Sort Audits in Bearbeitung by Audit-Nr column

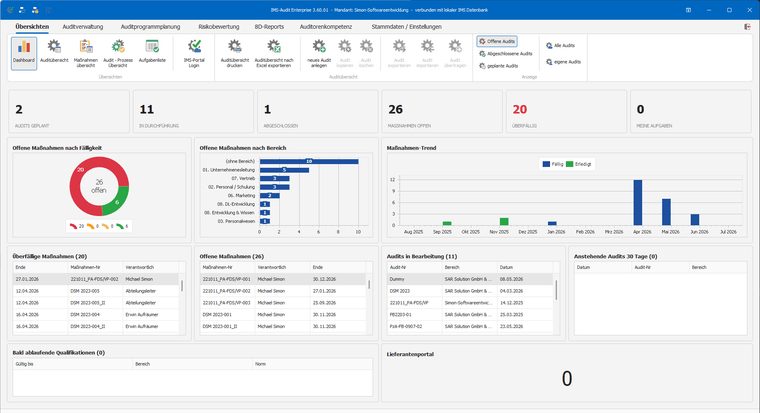click(414, 267)
